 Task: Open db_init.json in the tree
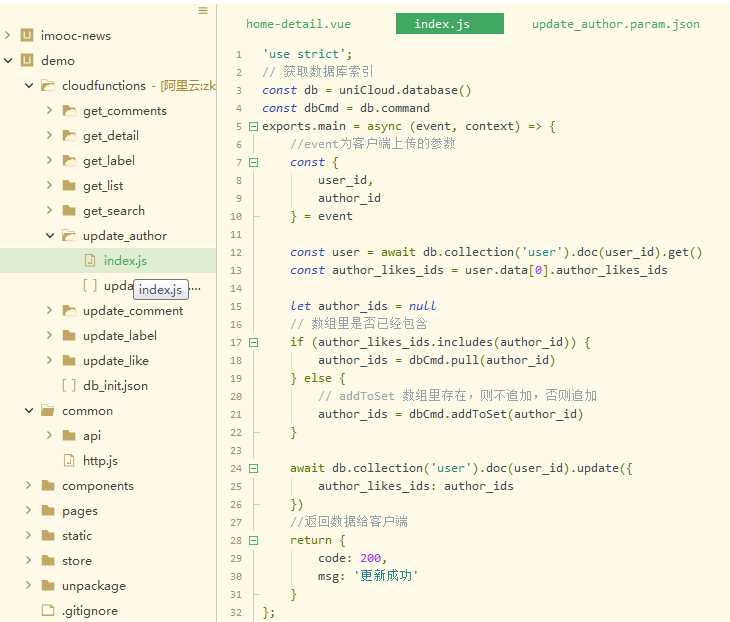pyautogui.click(x=115, y=385)
